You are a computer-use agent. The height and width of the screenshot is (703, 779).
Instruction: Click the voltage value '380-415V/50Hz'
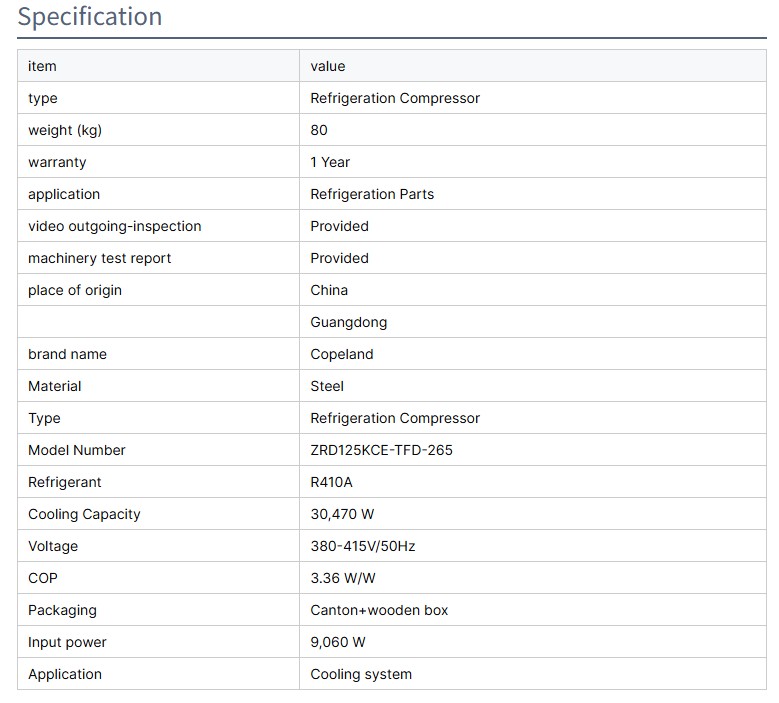[363, 546]
